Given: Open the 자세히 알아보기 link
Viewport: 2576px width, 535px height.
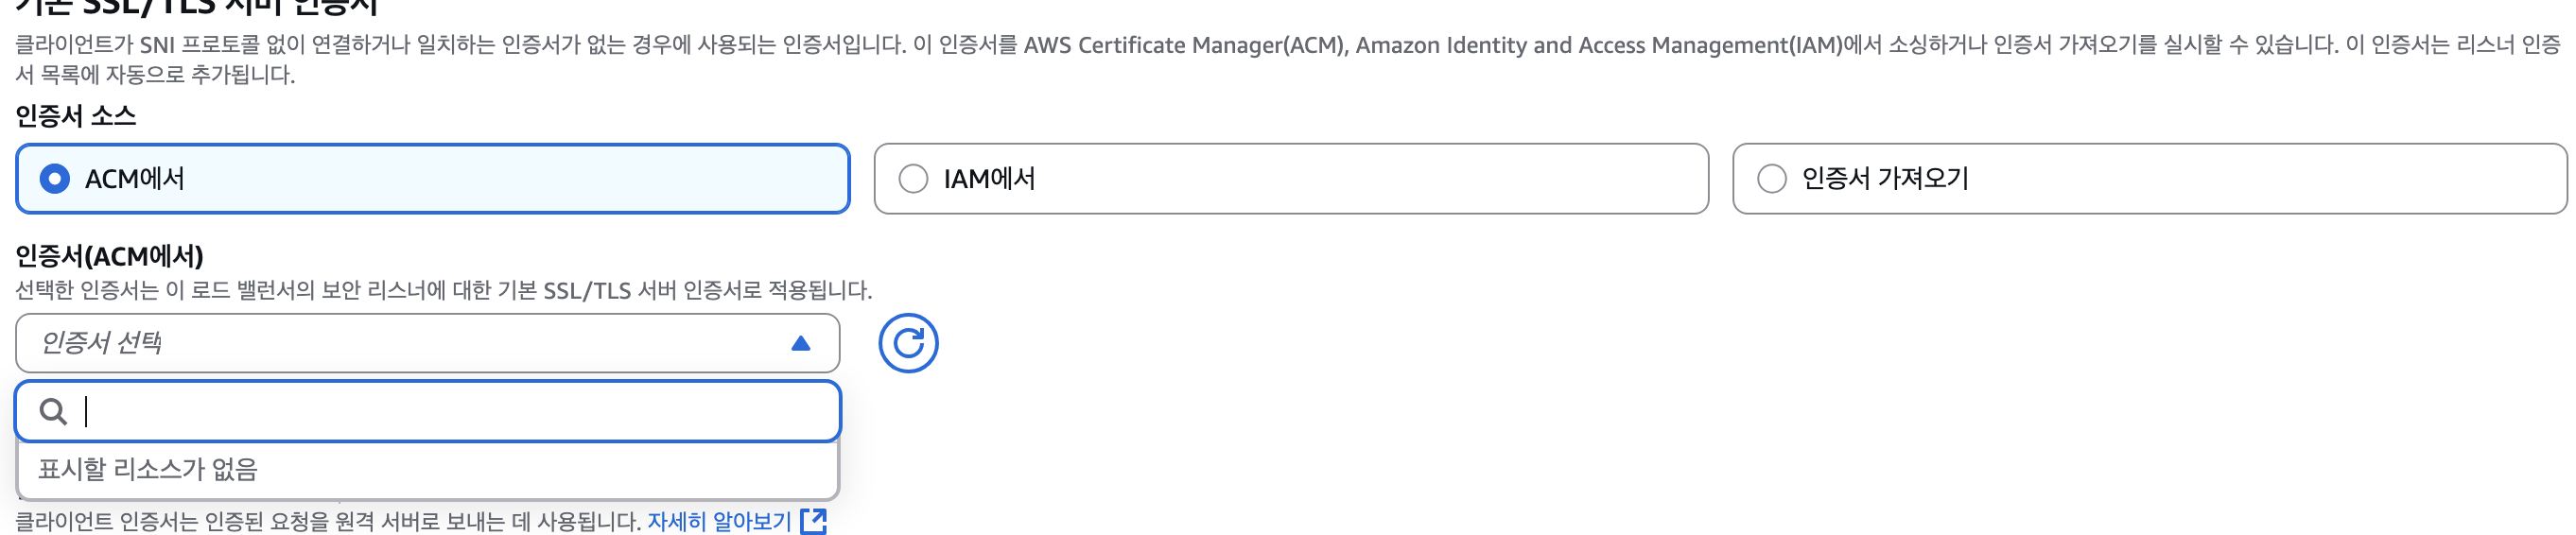Looking at the screenshot, I should point(719,521).
